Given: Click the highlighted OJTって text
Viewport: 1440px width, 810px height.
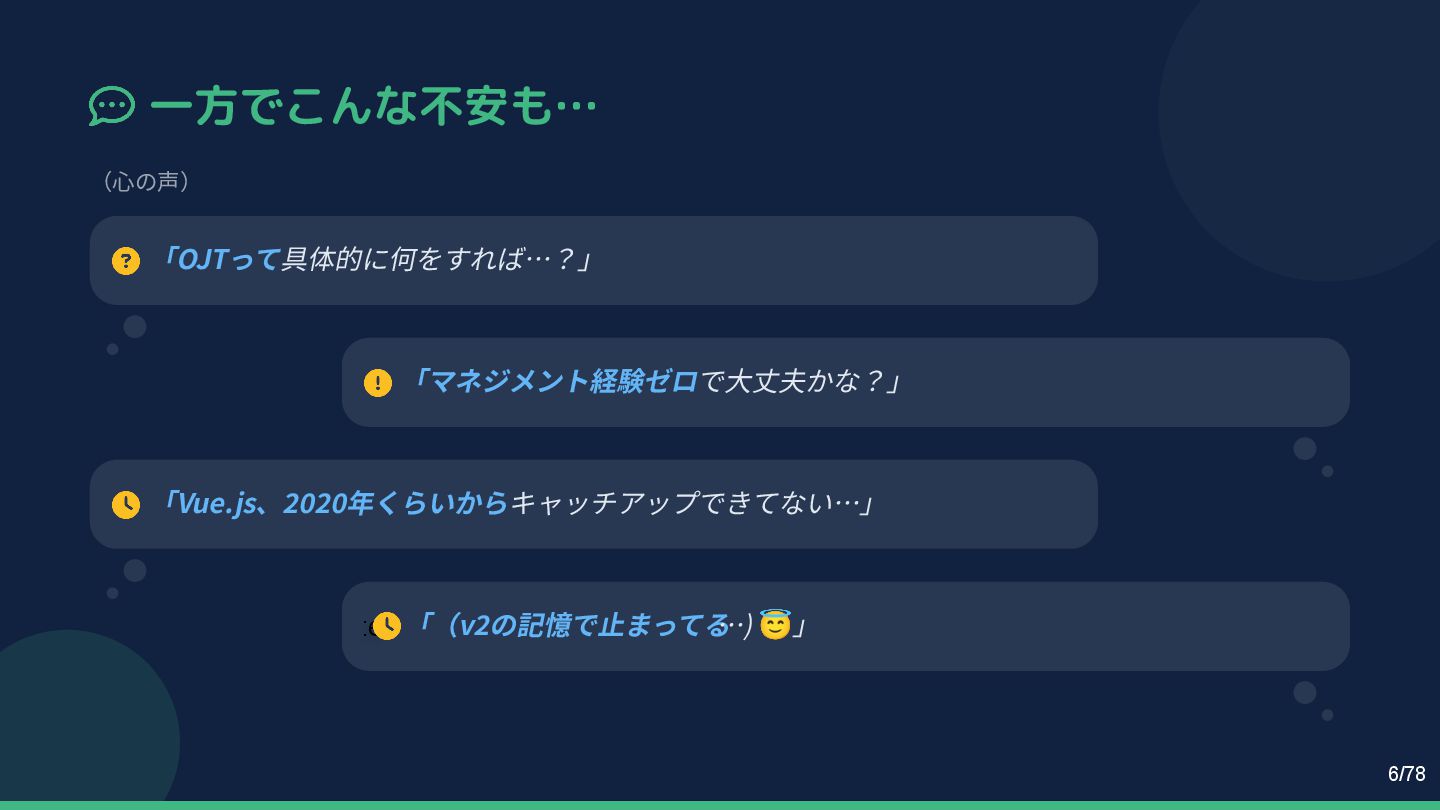Looking at the screenshot, I should (228, 260).
